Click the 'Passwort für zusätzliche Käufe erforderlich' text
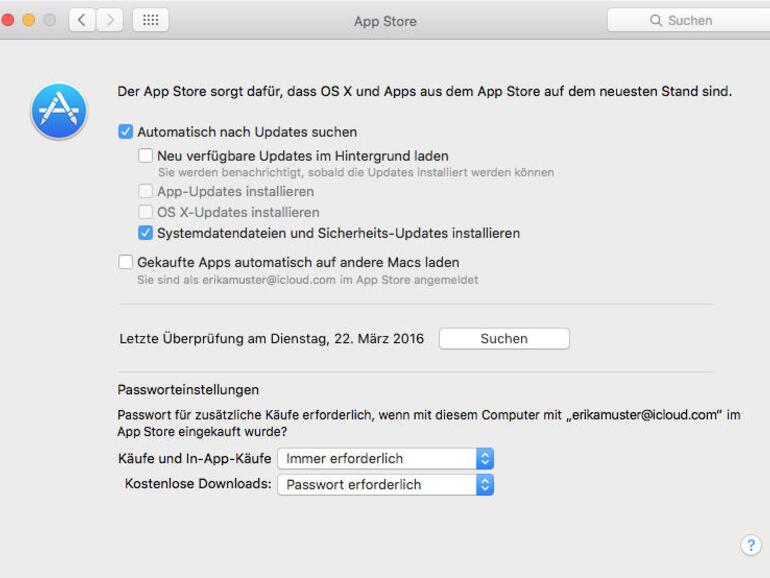 pos(429,423)
